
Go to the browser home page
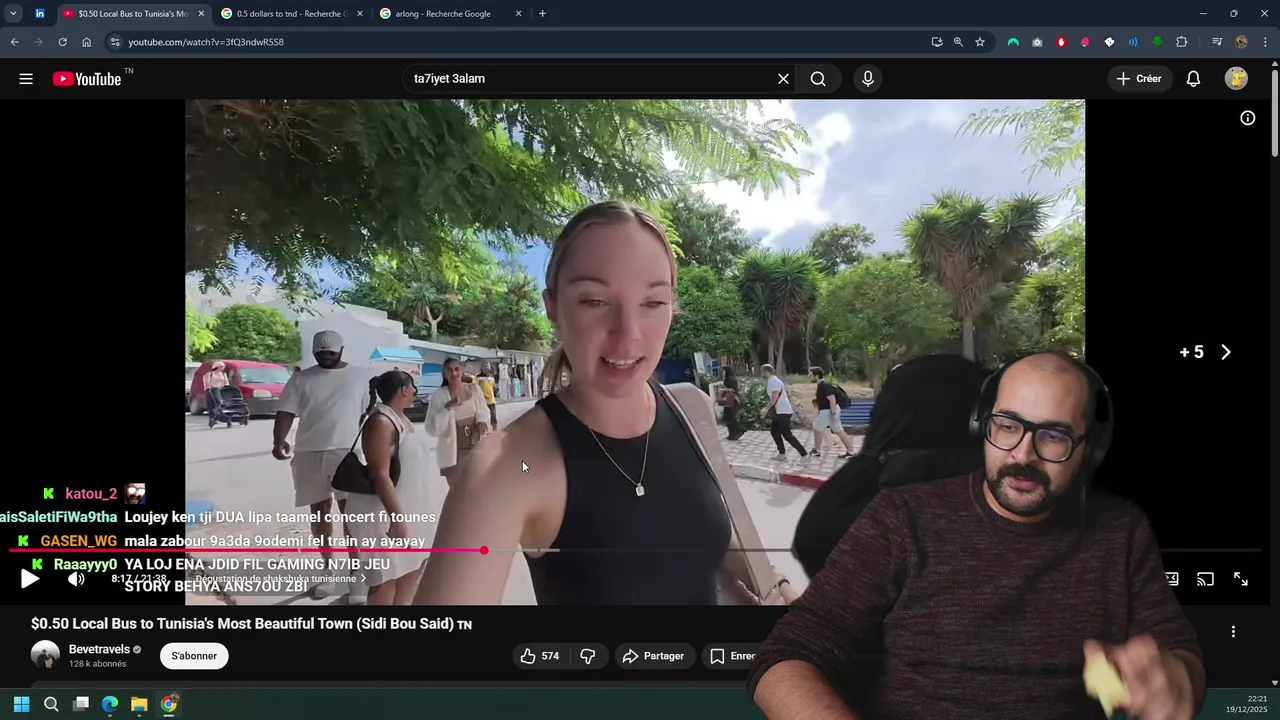86,42
